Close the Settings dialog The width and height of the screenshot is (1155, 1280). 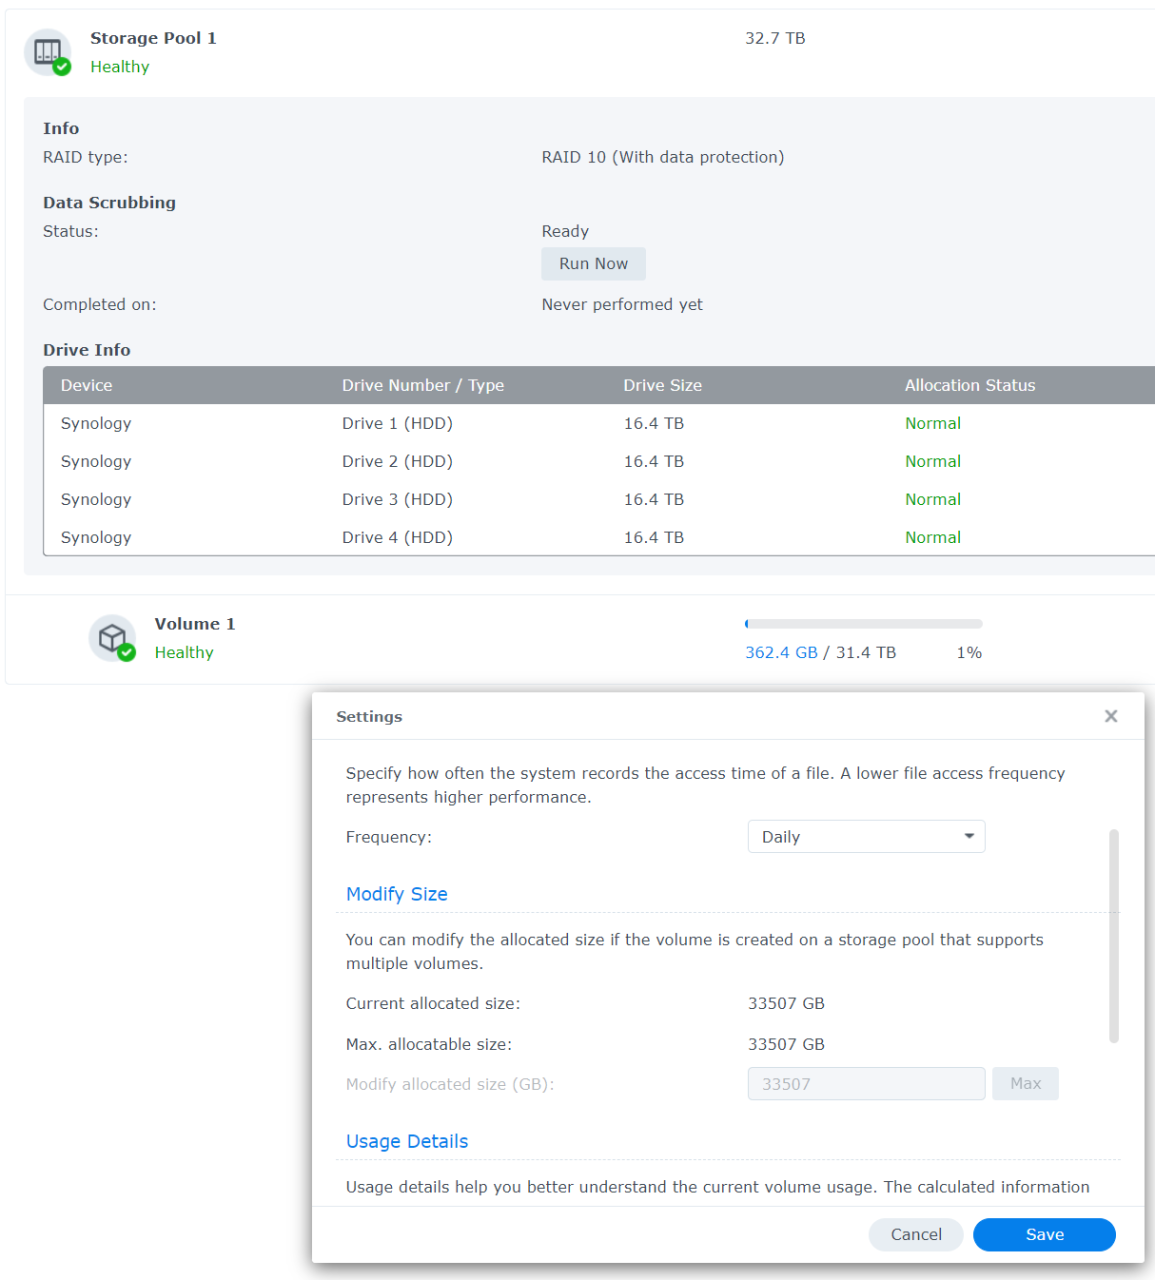[x=1110, y=716]
